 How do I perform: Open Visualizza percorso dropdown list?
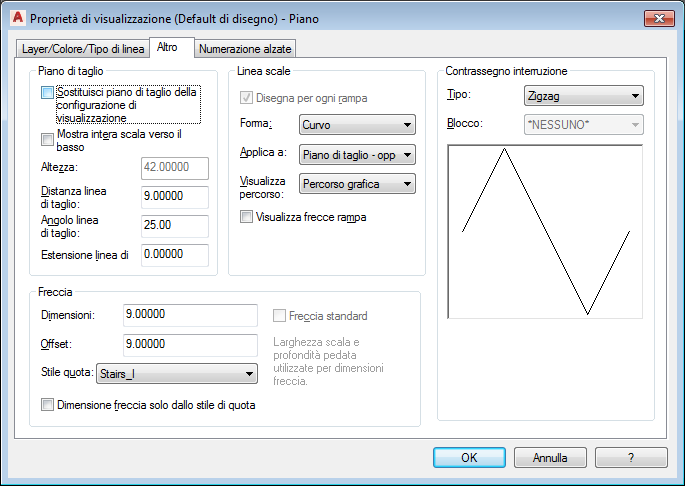pos(357,184)
